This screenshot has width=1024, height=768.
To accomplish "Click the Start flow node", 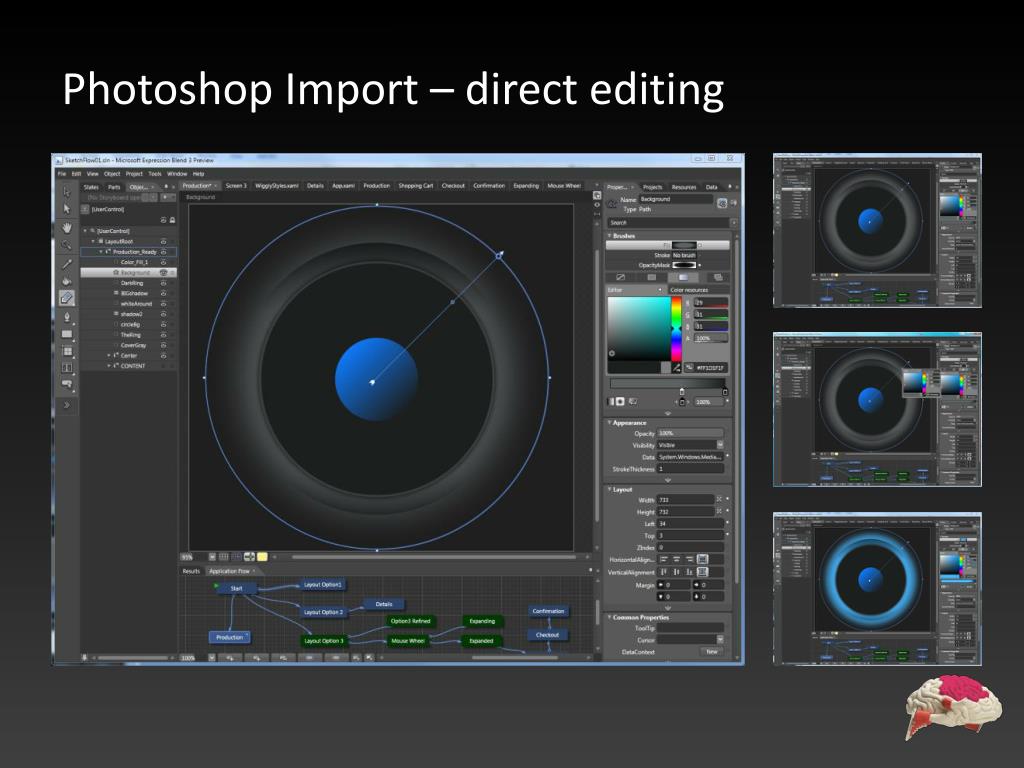I will (x=236, y=588).
